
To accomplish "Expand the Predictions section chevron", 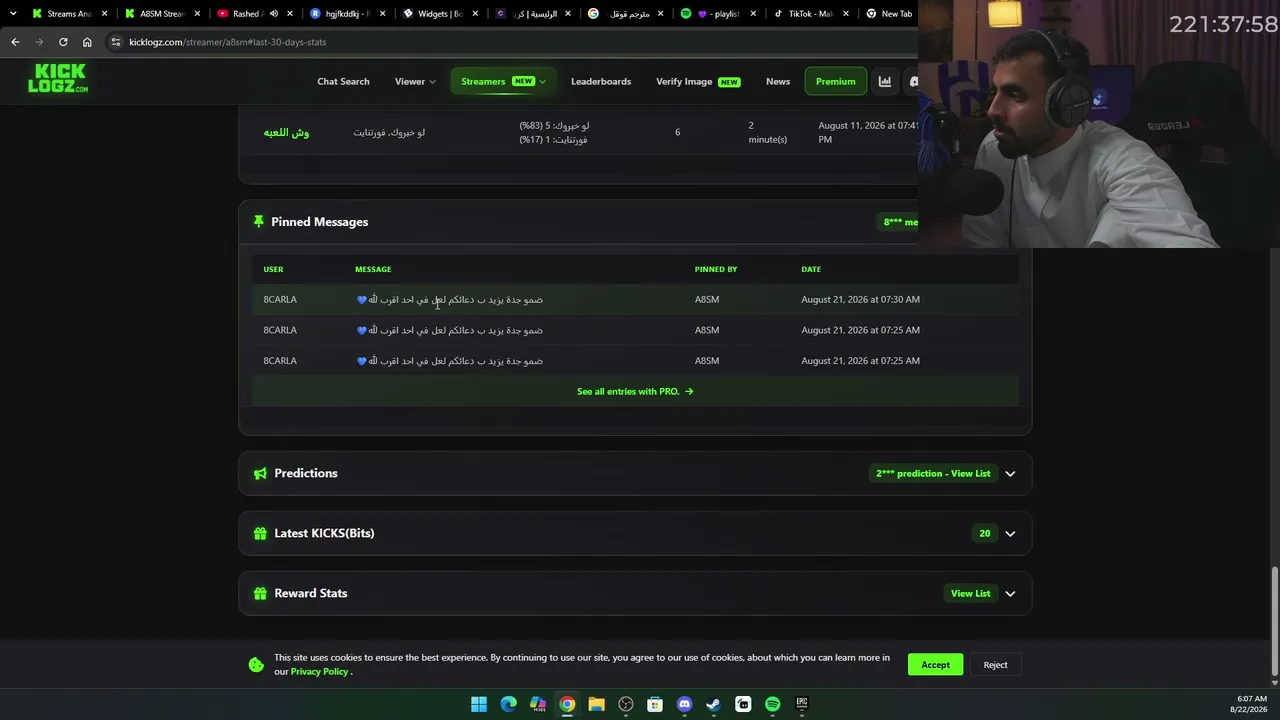I will (x=1010, y=474).
